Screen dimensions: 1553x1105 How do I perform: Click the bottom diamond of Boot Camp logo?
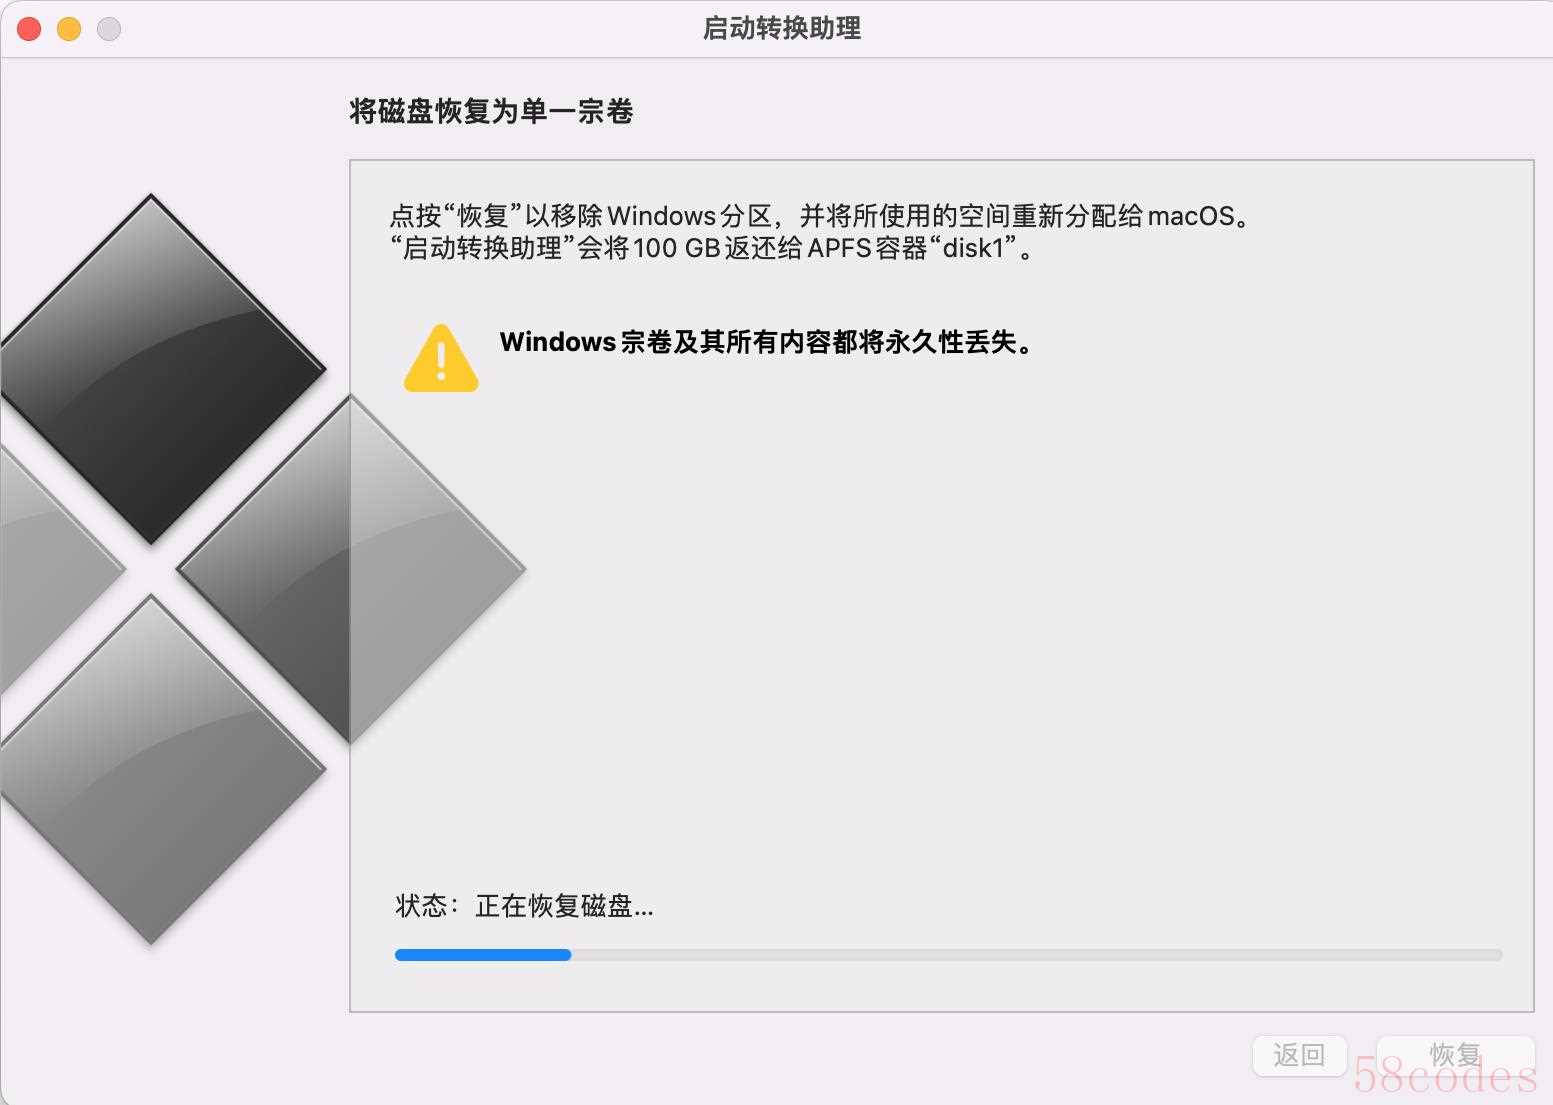(152, 769)
